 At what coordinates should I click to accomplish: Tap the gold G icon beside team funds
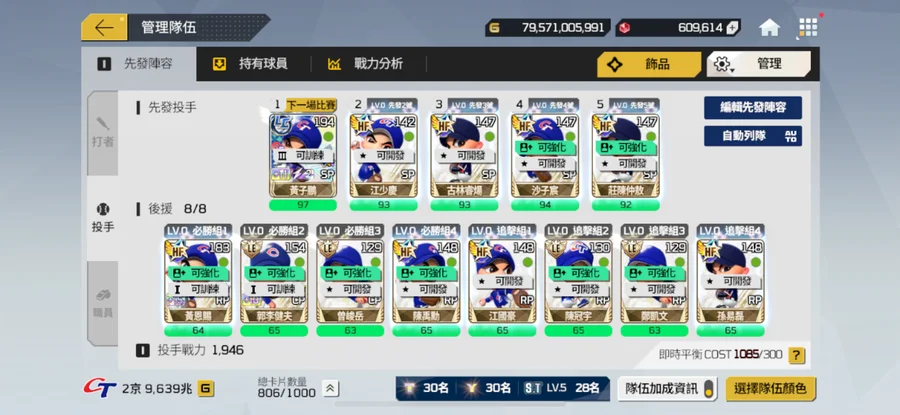(205, 389)
